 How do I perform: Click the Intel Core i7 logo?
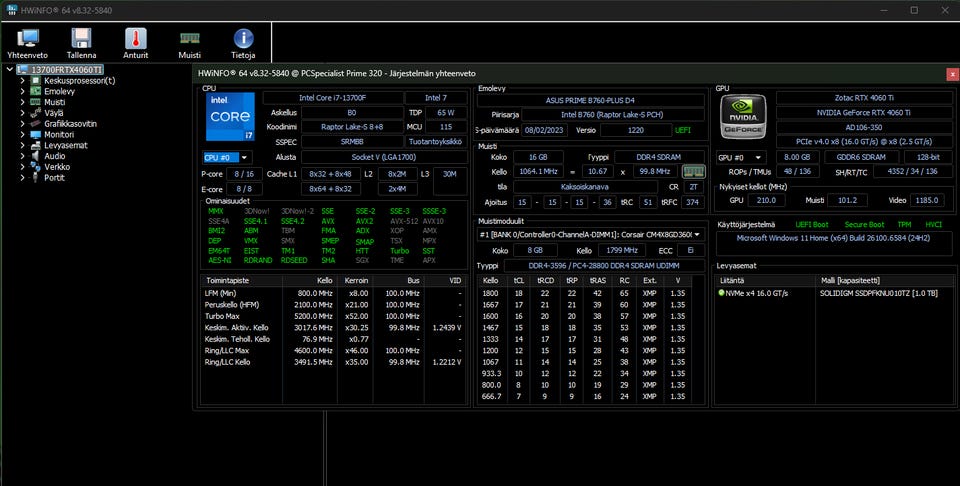click(x=229, y=119)
